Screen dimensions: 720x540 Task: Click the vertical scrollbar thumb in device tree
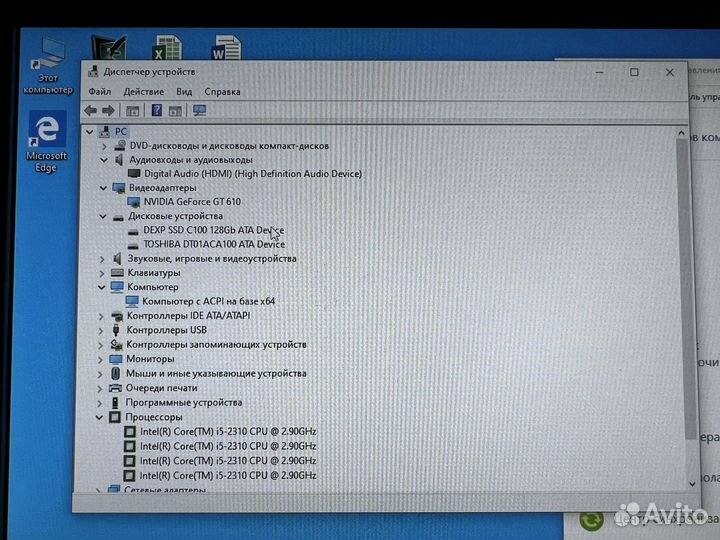tap(684, 289)
